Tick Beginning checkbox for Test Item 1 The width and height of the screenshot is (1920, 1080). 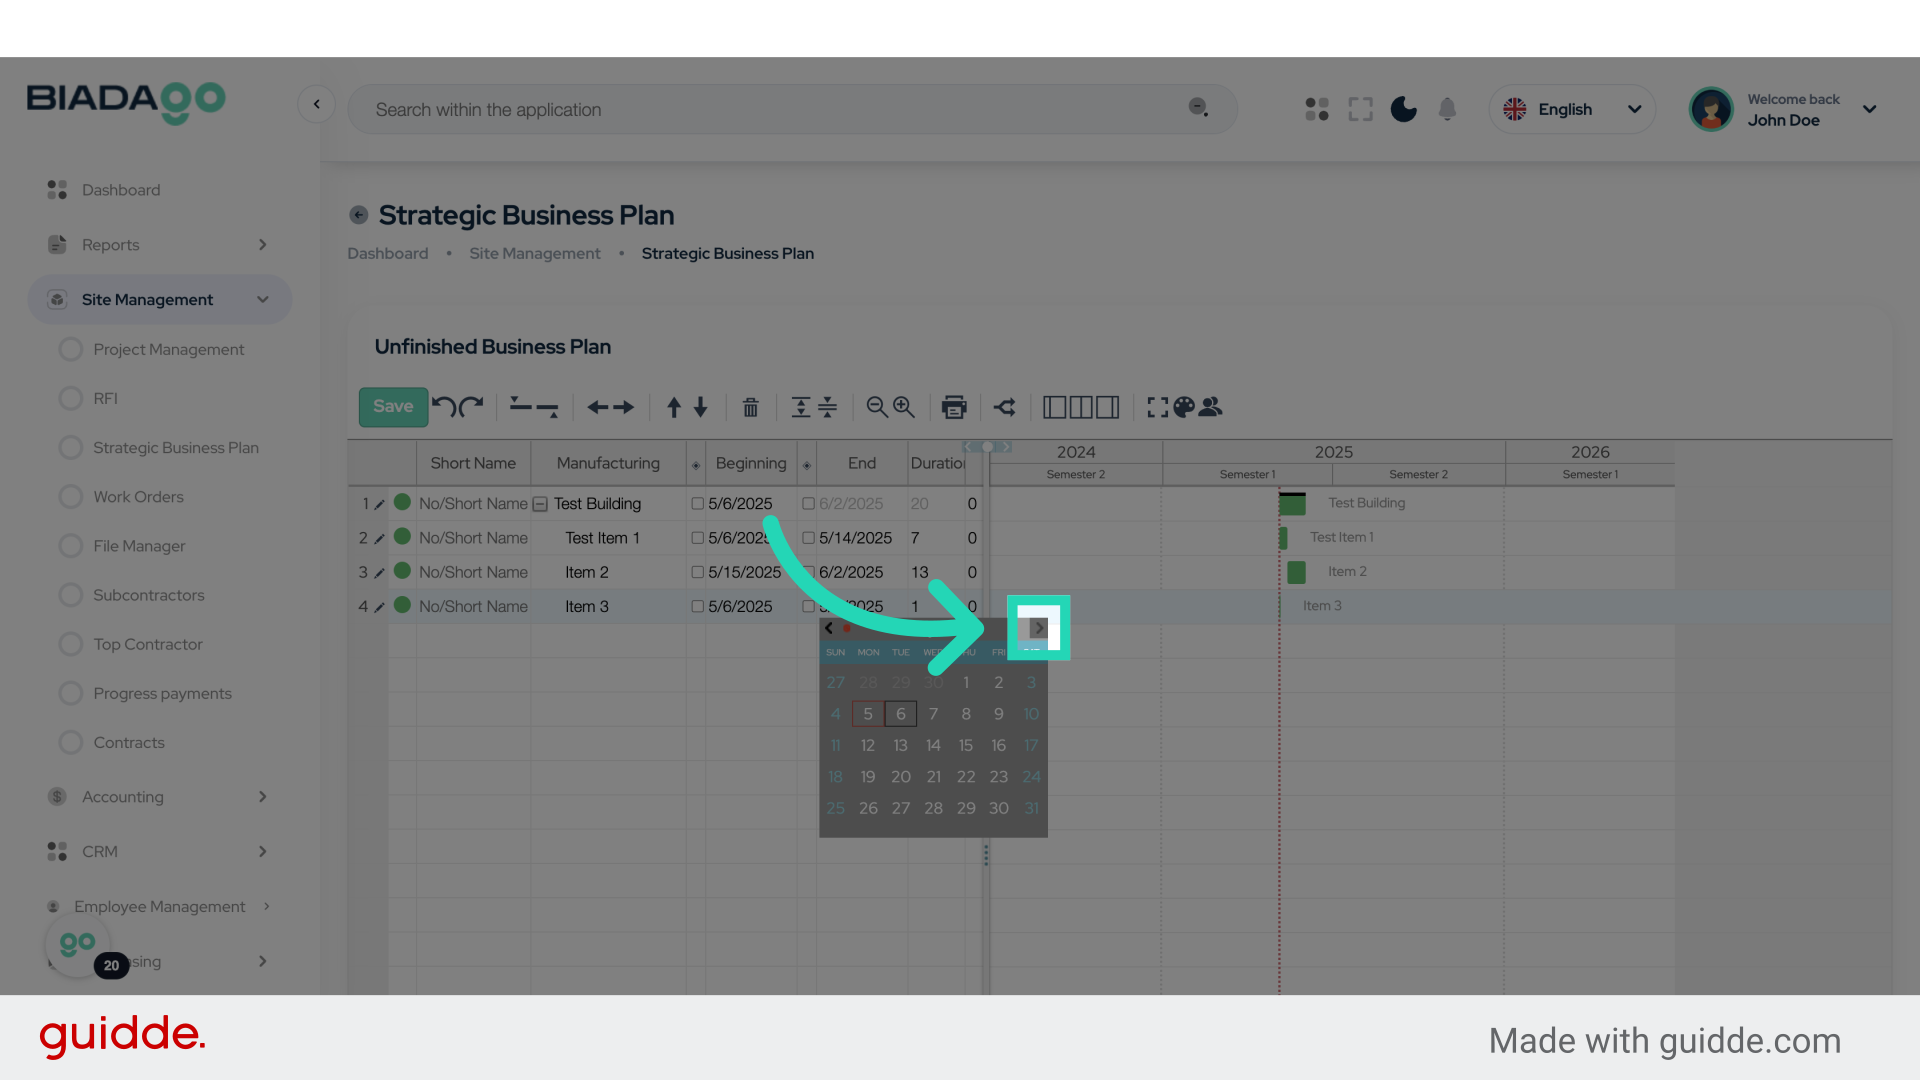pos(698,538)
